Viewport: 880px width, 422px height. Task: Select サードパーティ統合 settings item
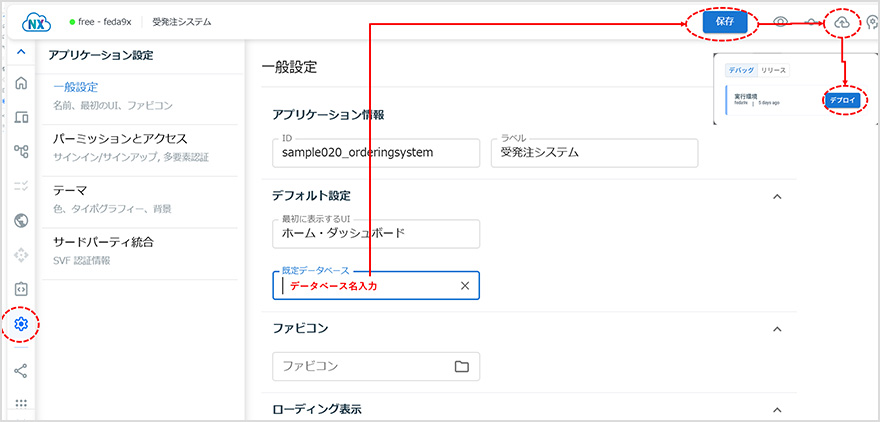[140, 250]
